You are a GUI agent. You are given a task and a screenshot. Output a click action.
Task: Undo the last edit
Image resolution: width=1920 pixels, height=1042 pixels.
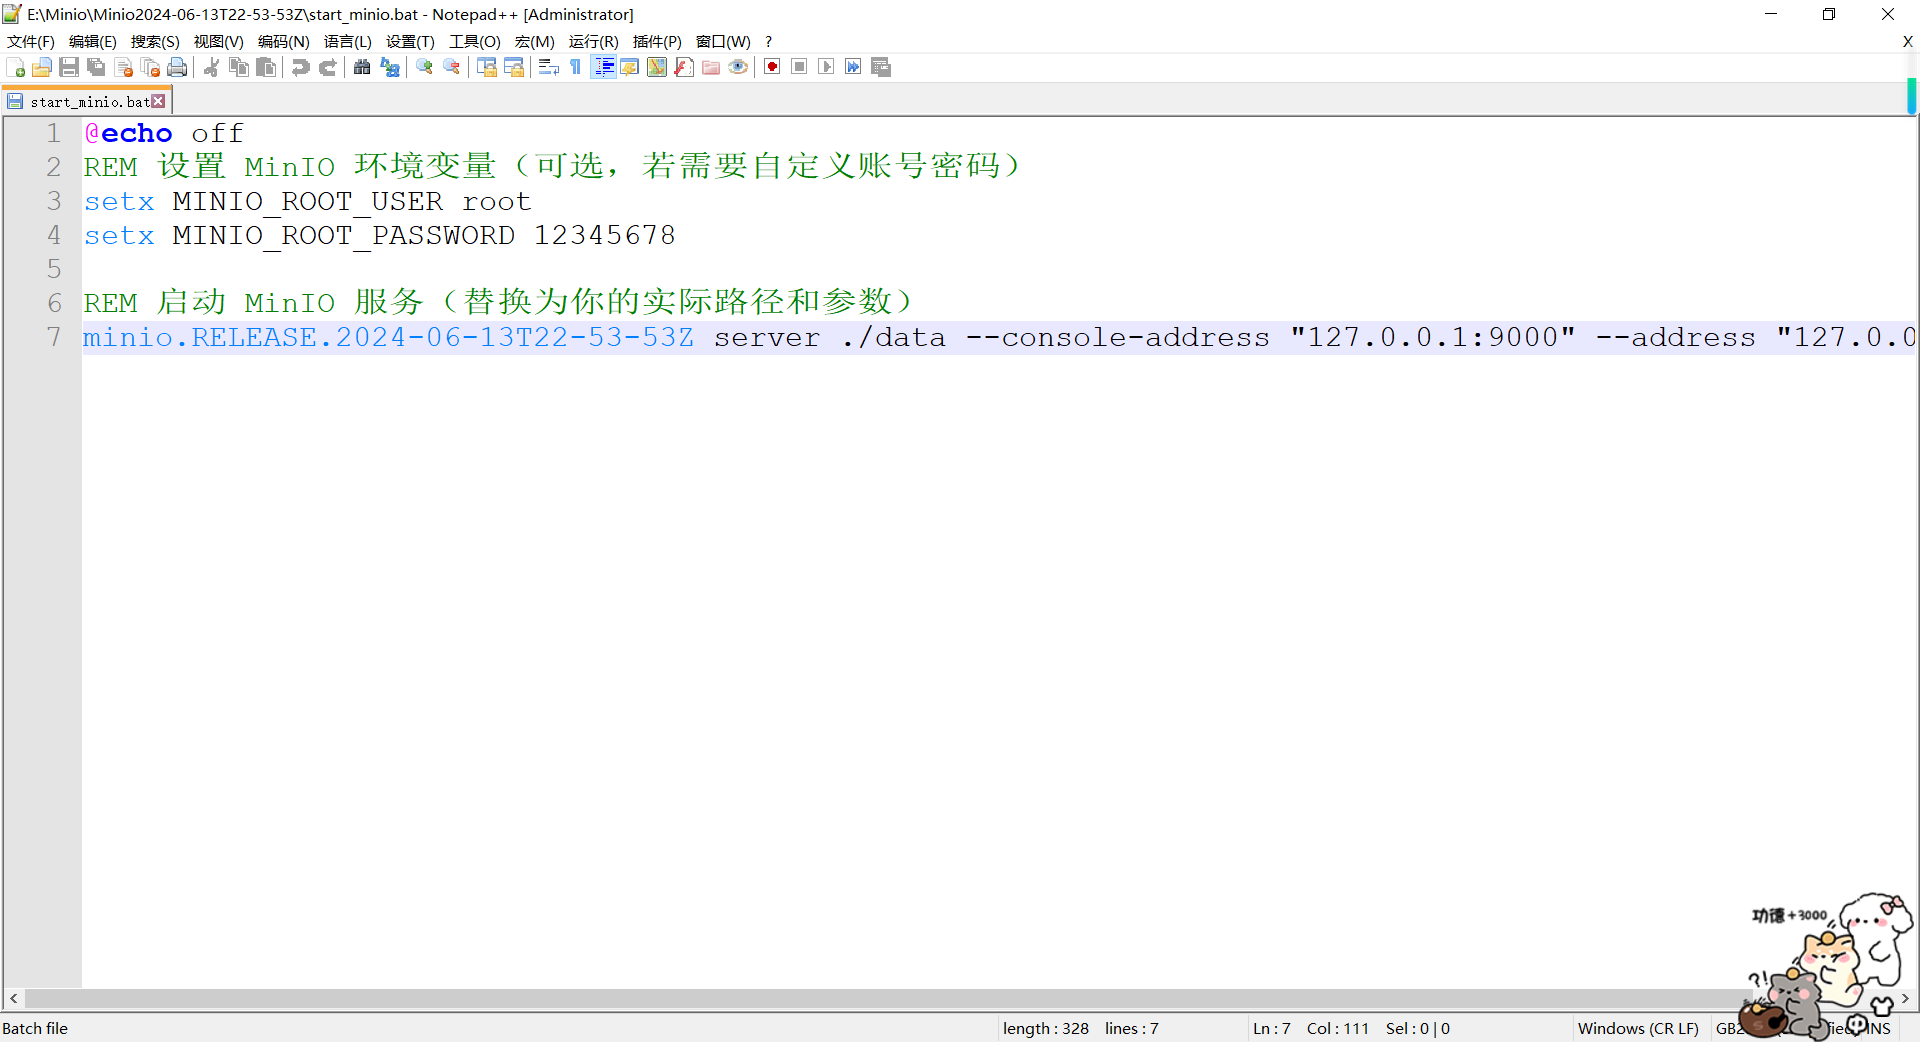(x=300, y=67)
